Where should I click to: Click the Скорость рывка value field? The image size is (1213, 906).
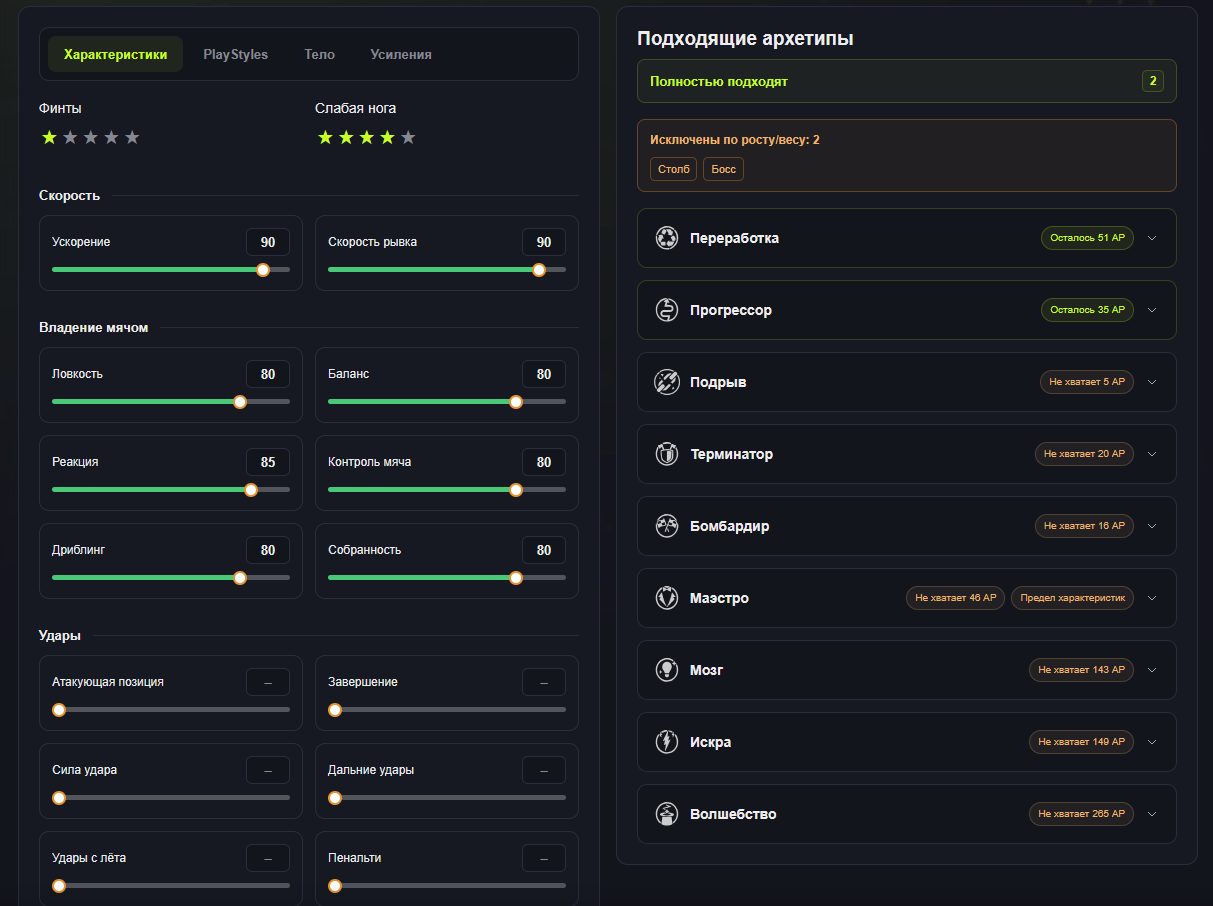[x=544, y=242]
